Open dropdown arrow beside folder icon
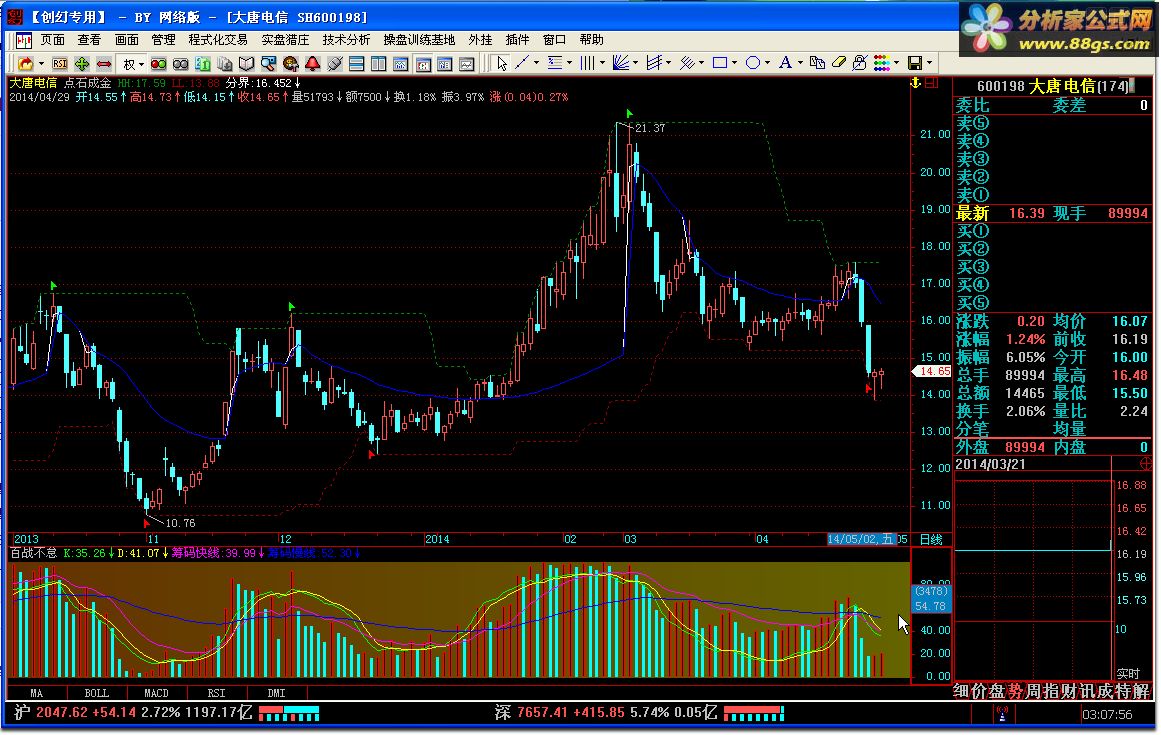This screenshot has width=1161, height=735. [41, 64]
